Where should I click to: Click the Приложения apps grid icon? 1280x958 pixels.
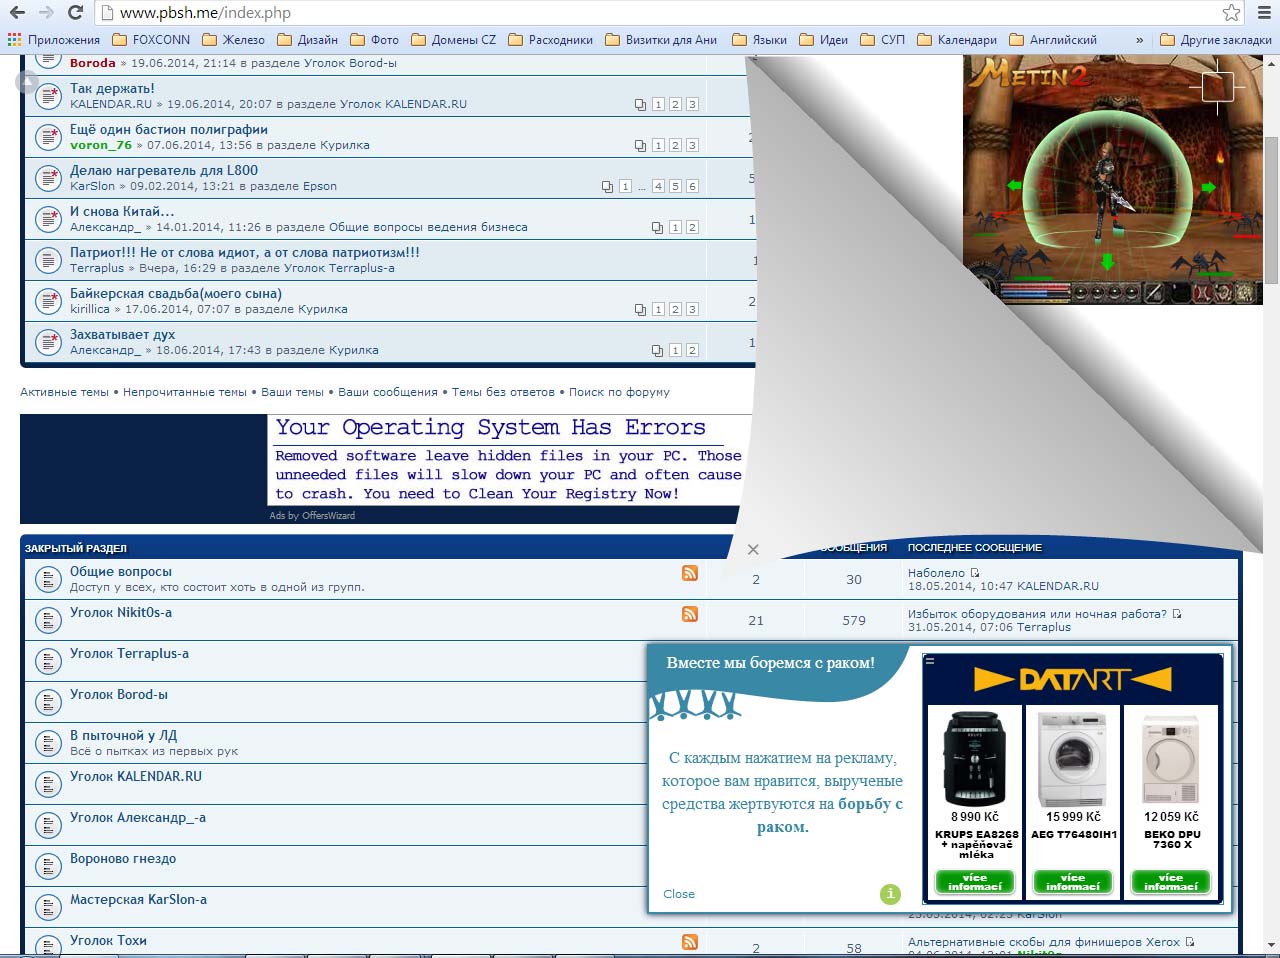pos(14,40)
